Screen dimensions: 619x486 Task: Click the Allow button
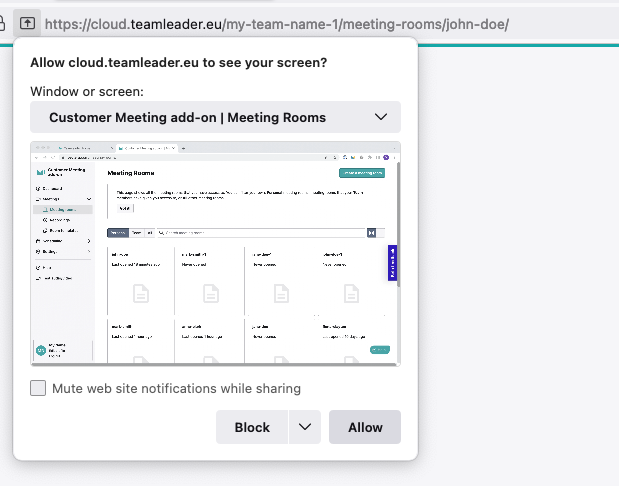point(365,427)
